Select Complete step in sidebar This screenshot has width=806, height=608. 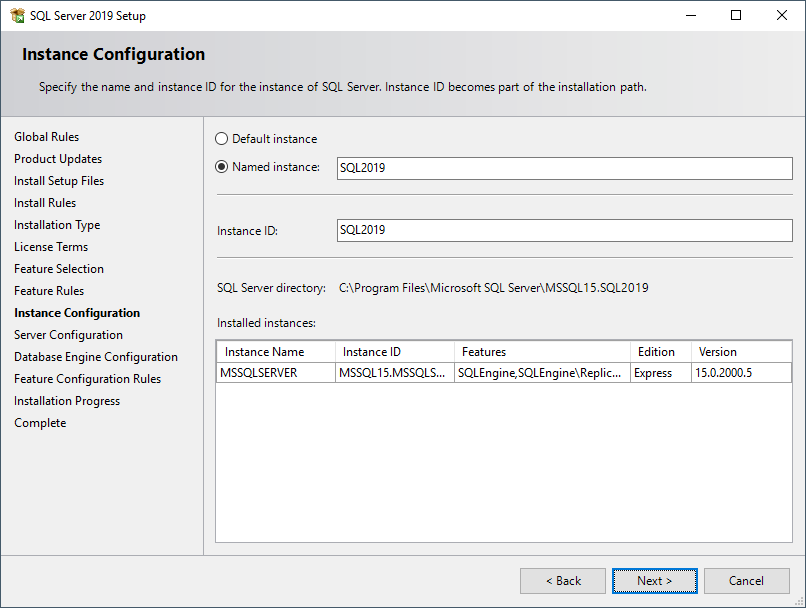coord(40,423)
